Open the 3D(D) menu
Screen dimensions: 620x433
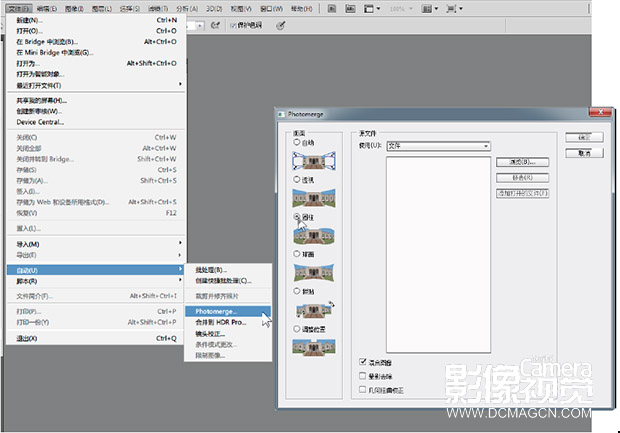pos(214,9)
